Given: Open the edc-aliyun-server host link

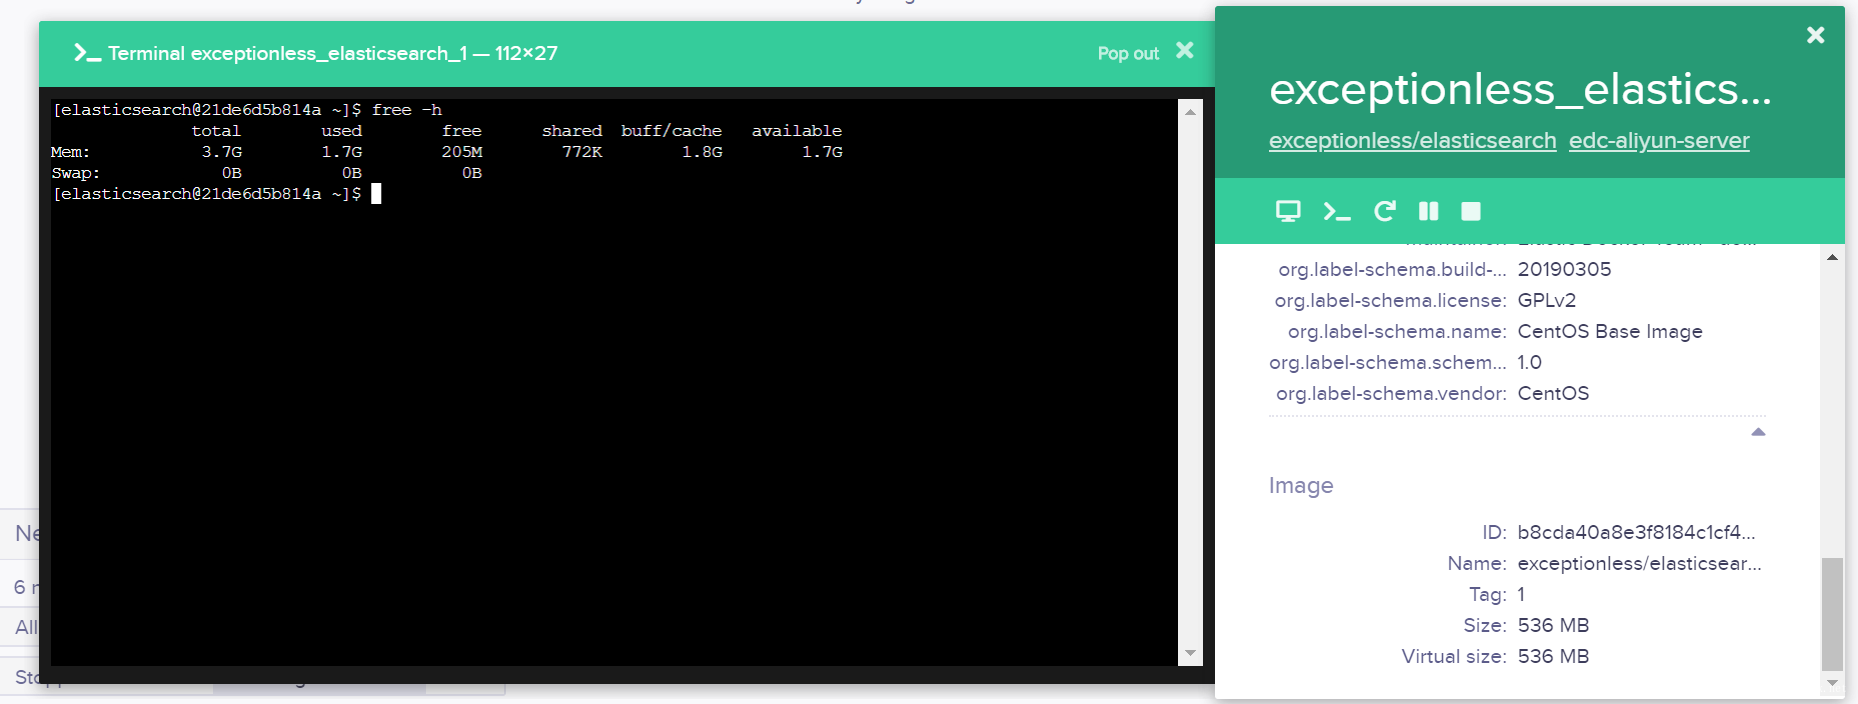Looking at the screenshot, I should (x=1659, y=141).
